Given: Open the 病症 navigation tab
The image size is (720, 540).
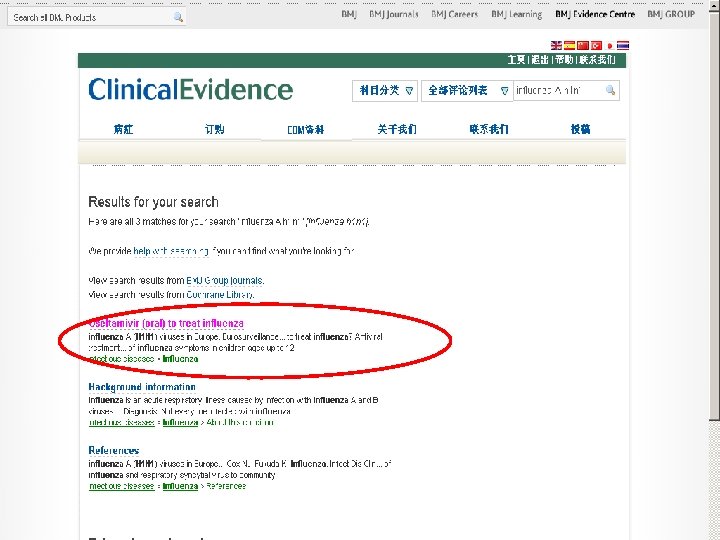Looking at the screenshot, I should (x=124, y=129).
